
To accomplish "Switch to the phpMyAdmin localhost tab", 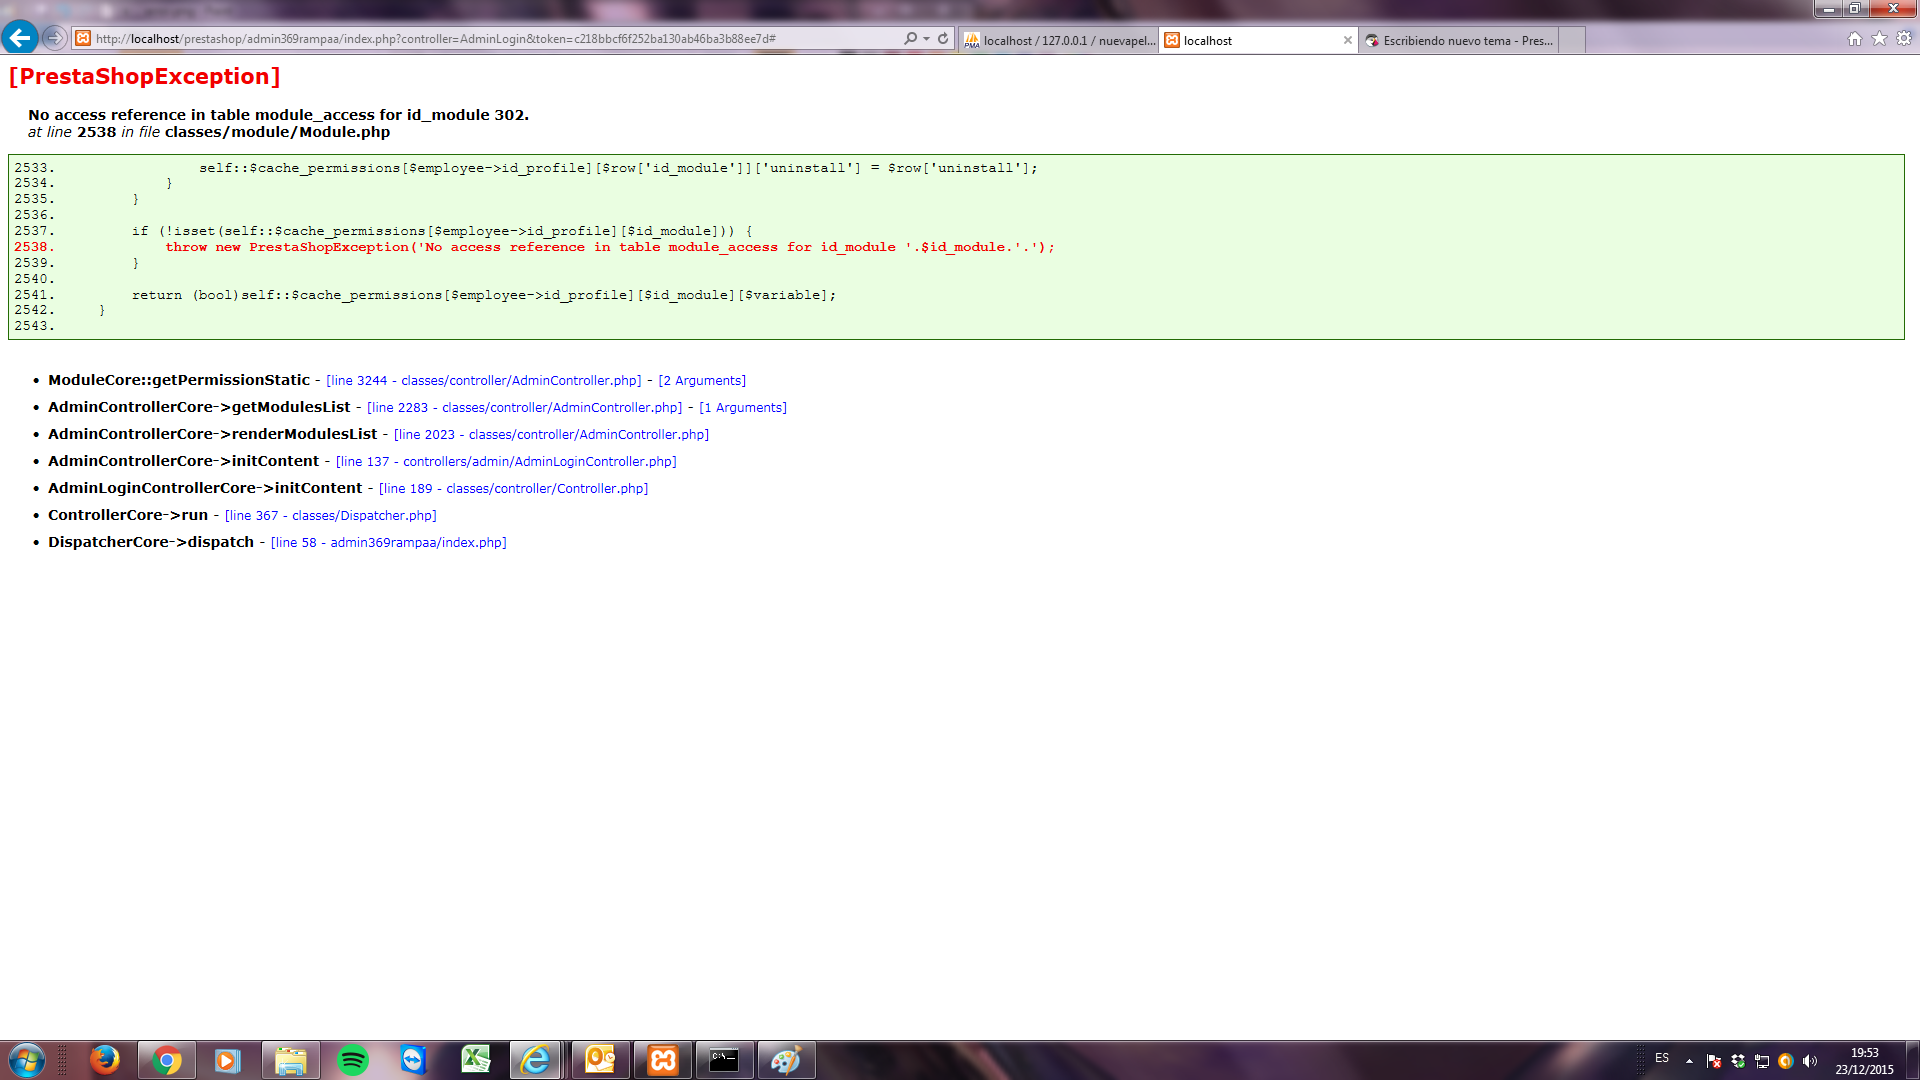I will [x=1058, y=41].
